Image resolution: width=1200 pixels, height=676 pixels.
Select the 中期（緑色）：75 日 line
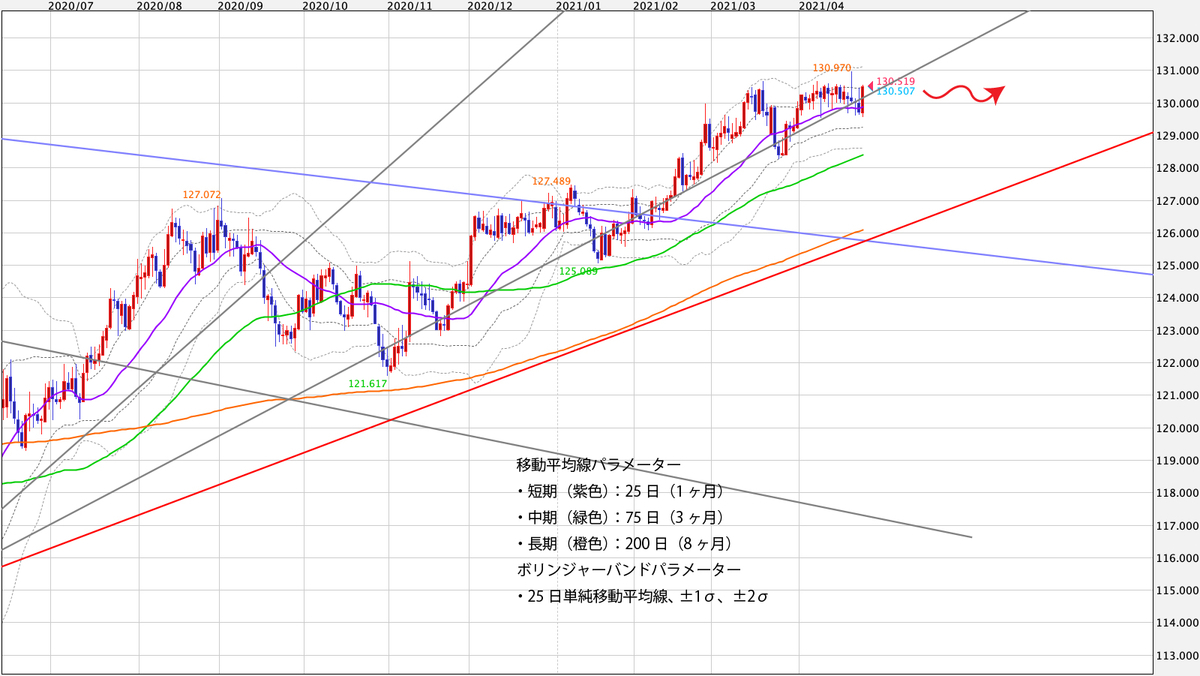click(x=619, y=517)
